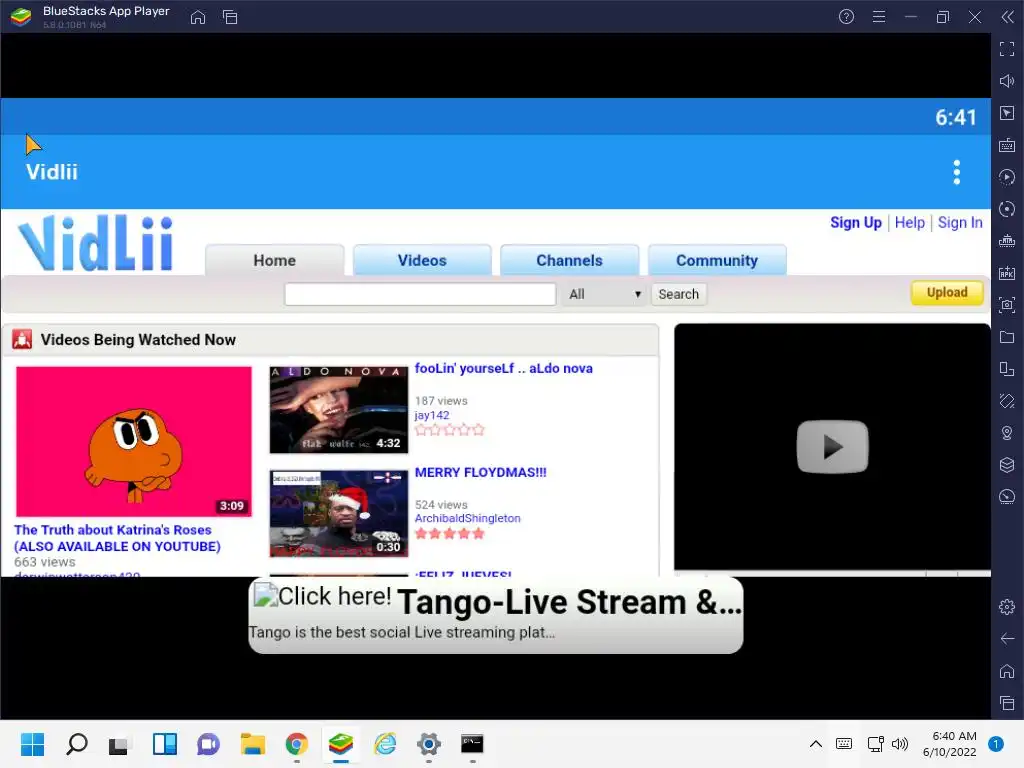
Task: Collapse the sidebar with double chevron
Action: pyautogui.click(x=1007, y=17)
